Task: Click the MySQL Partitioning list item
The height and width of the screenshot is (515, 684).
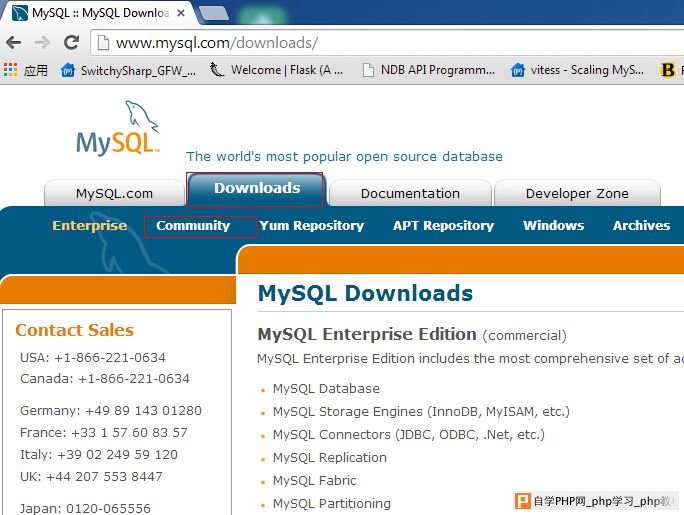Action: point(332,504)
